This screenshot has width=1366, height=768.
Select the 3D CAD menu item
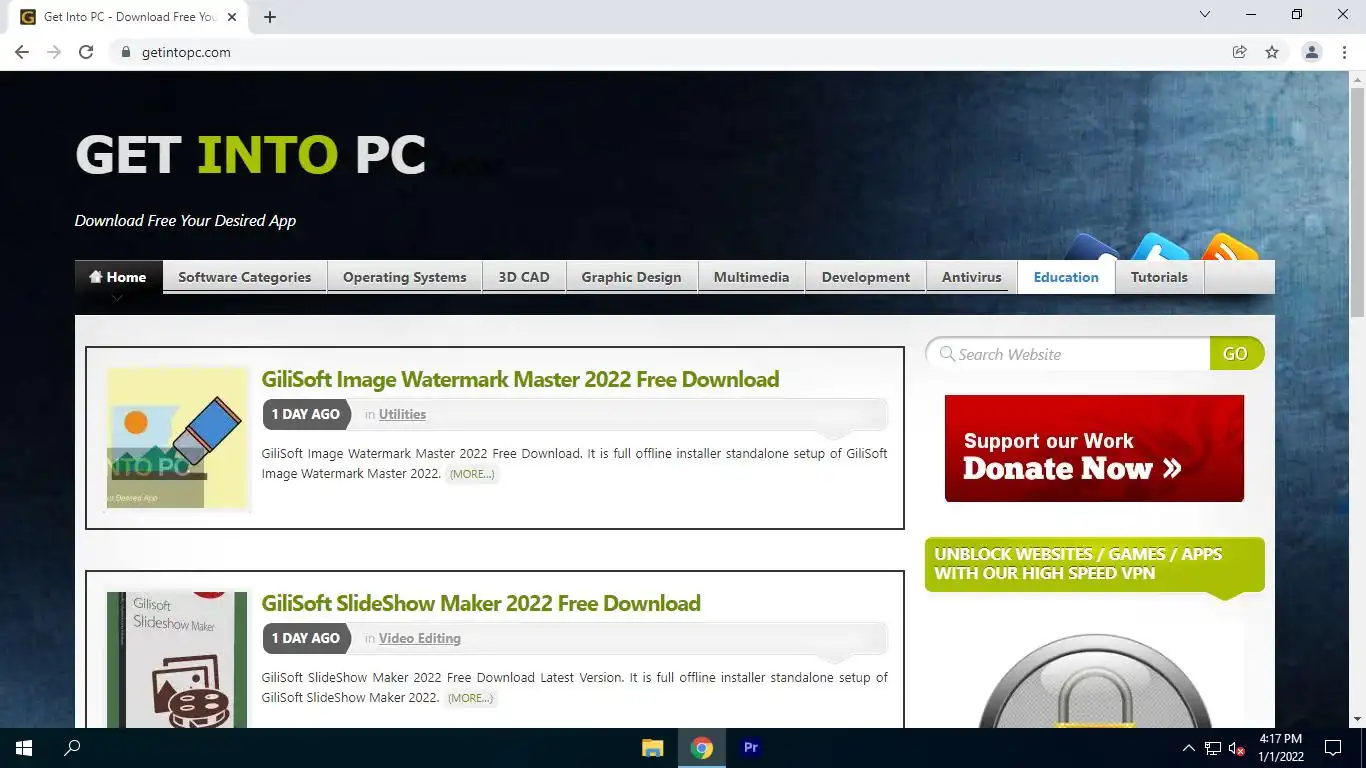pos(524,277)
